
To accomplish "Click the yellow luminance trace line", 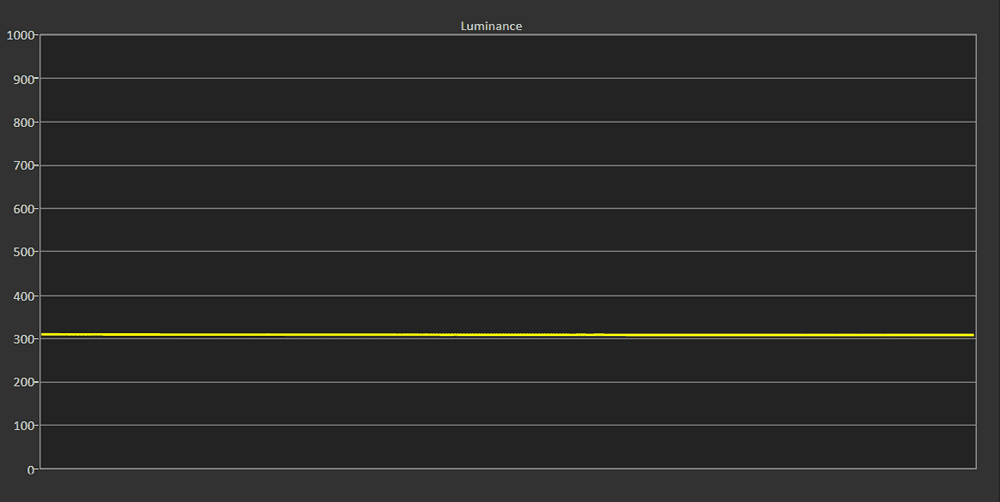I will coord(508,334).
